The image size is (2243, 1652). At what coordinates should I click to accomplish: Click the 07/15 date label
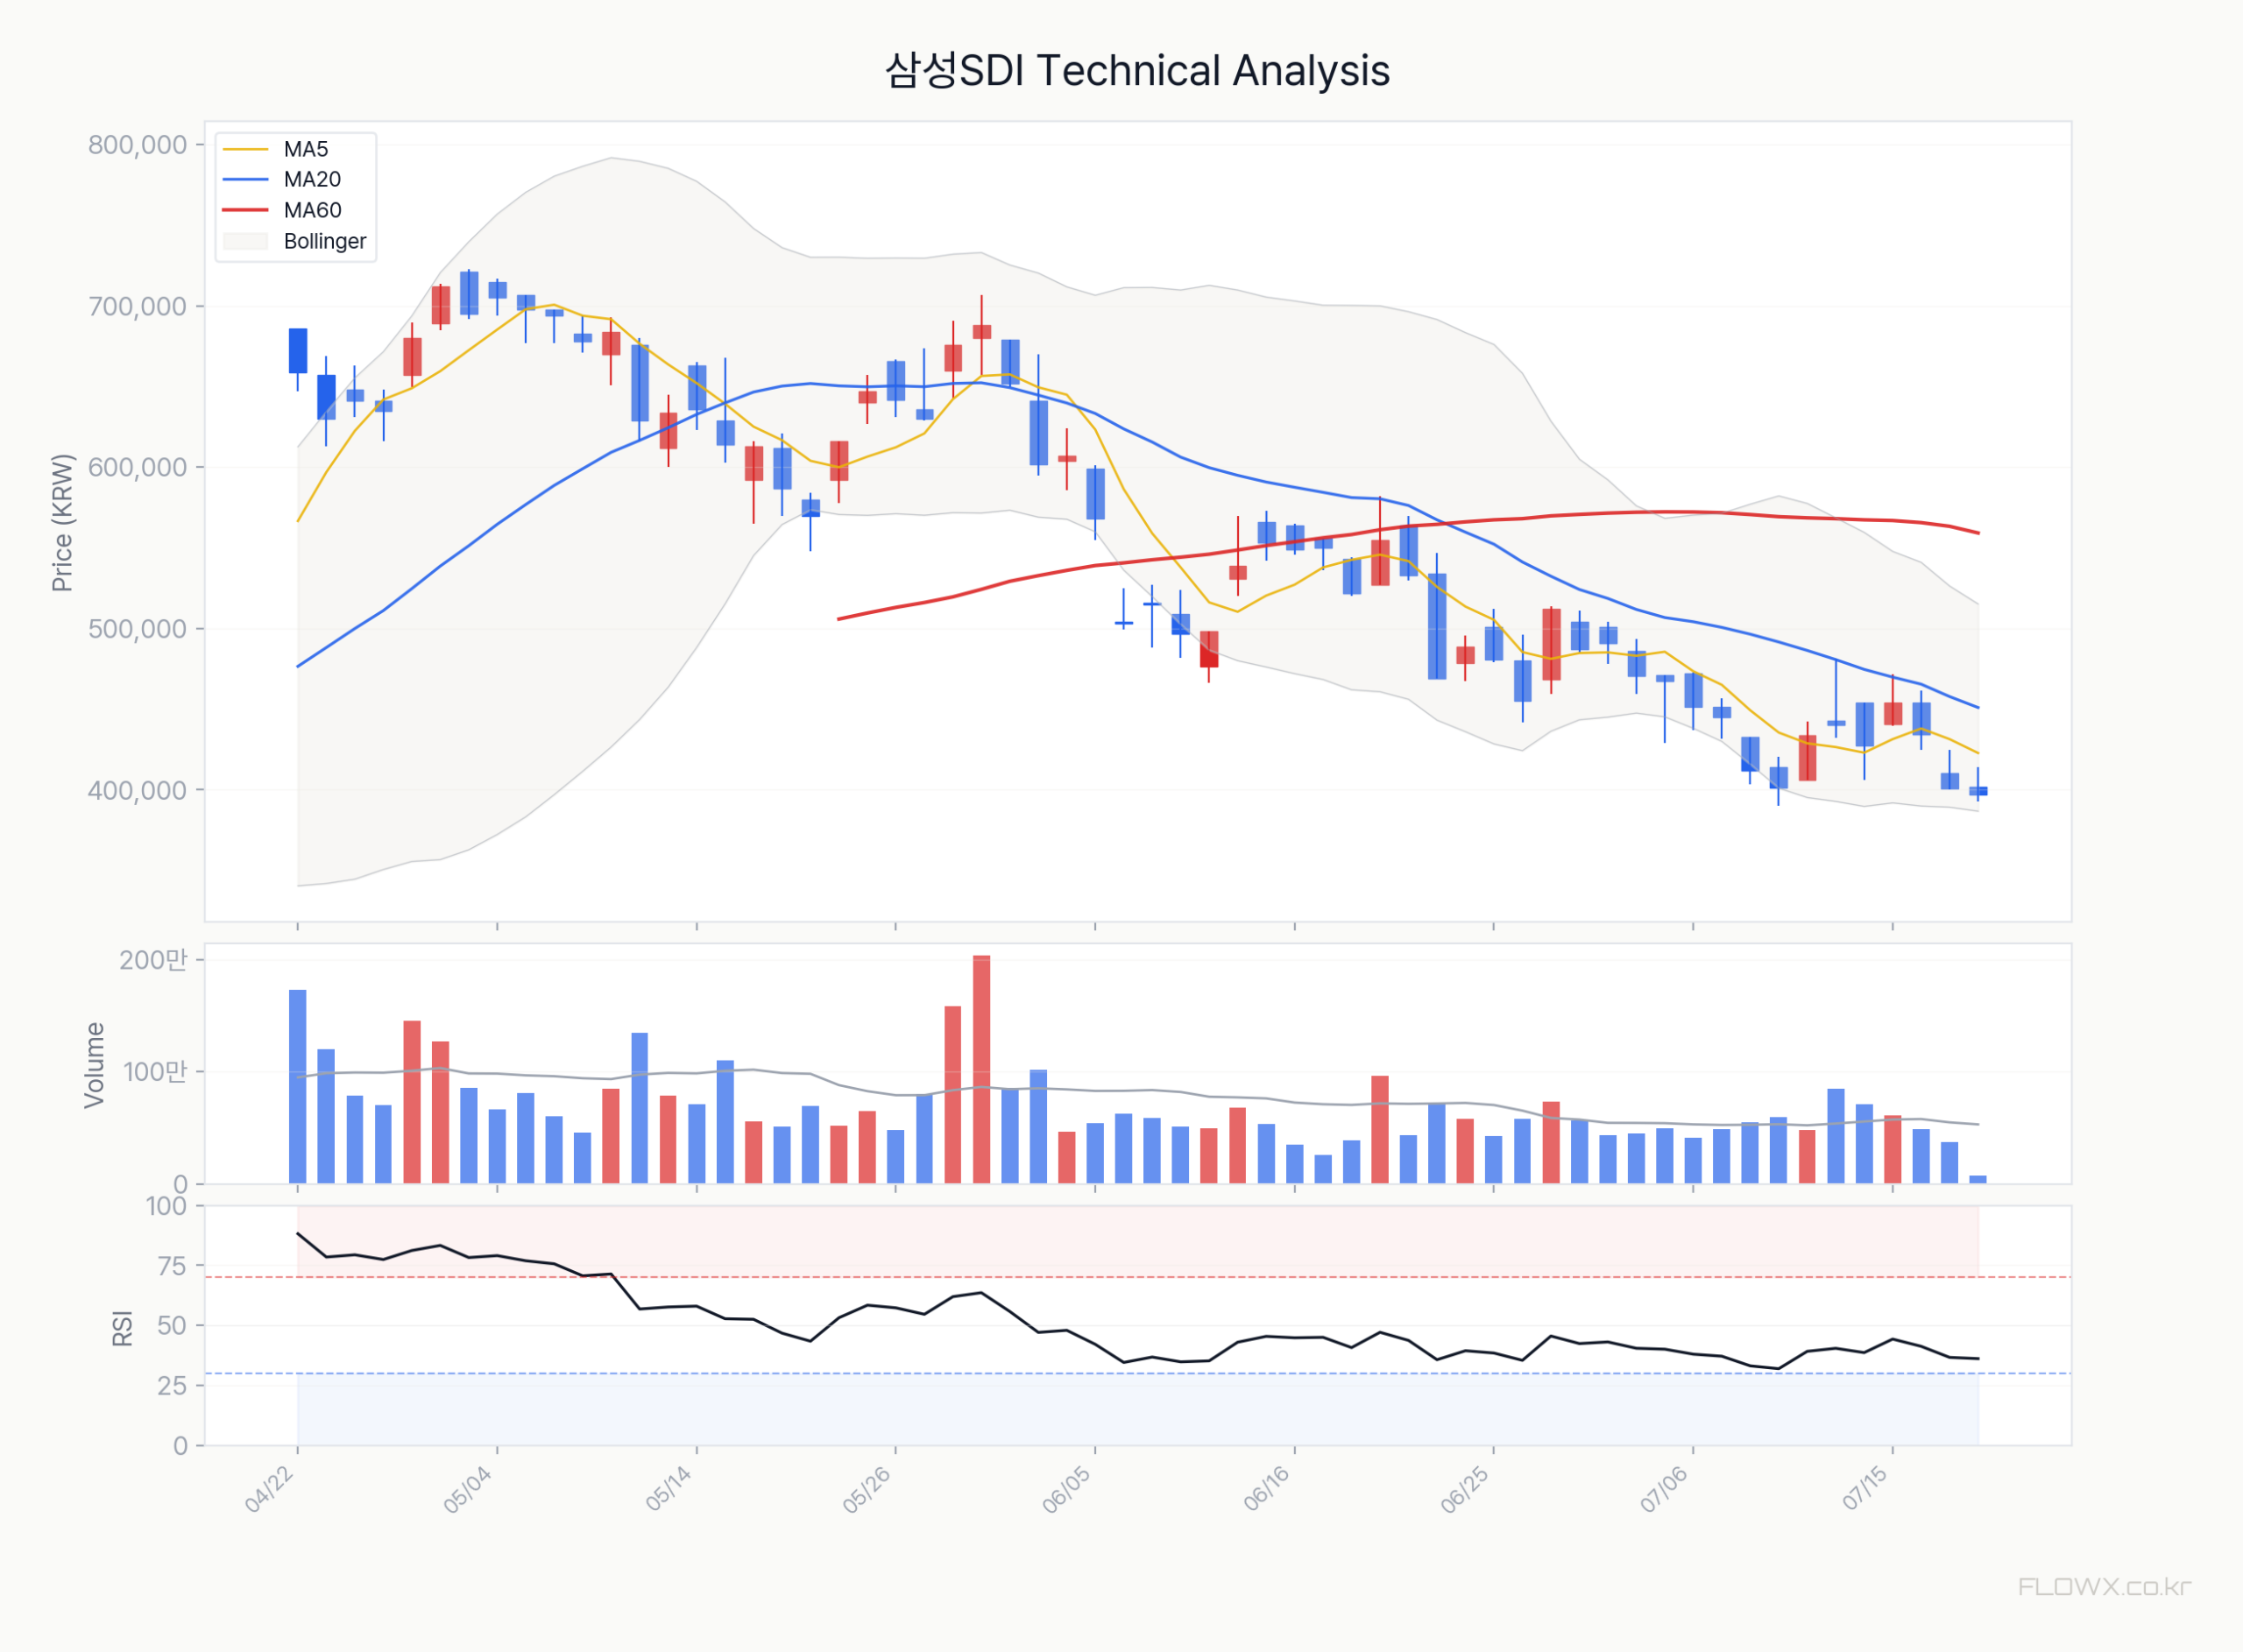(1866, 1489)
